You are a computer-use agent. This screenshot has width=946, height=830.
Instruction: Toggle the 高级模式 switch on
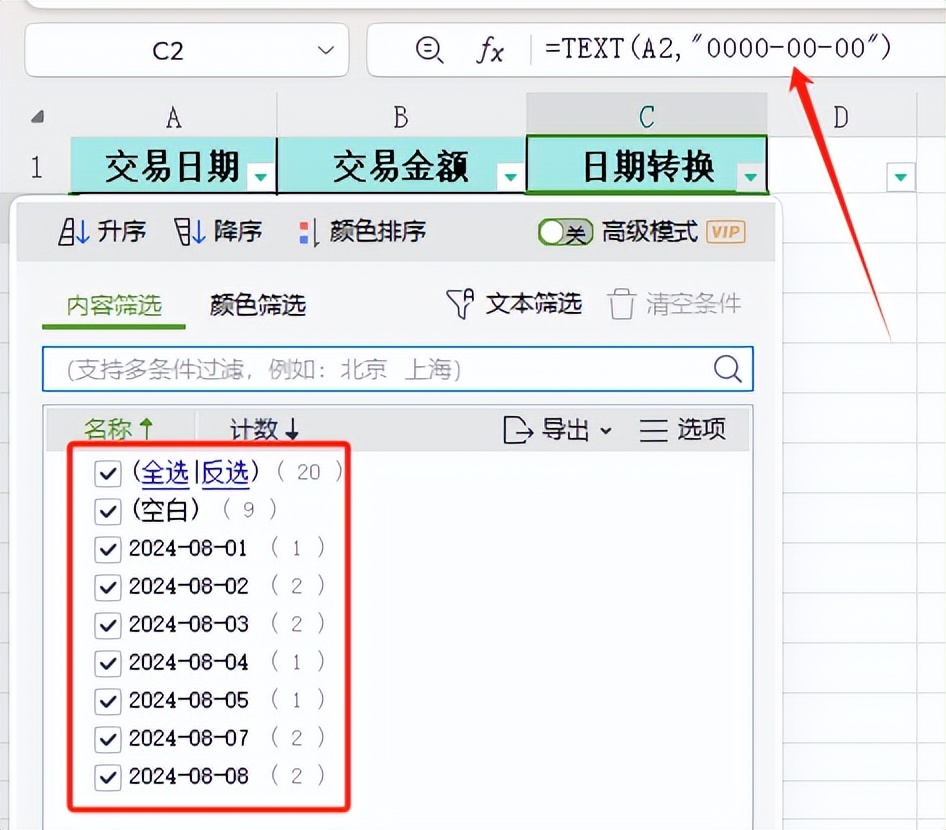point(565,232)
